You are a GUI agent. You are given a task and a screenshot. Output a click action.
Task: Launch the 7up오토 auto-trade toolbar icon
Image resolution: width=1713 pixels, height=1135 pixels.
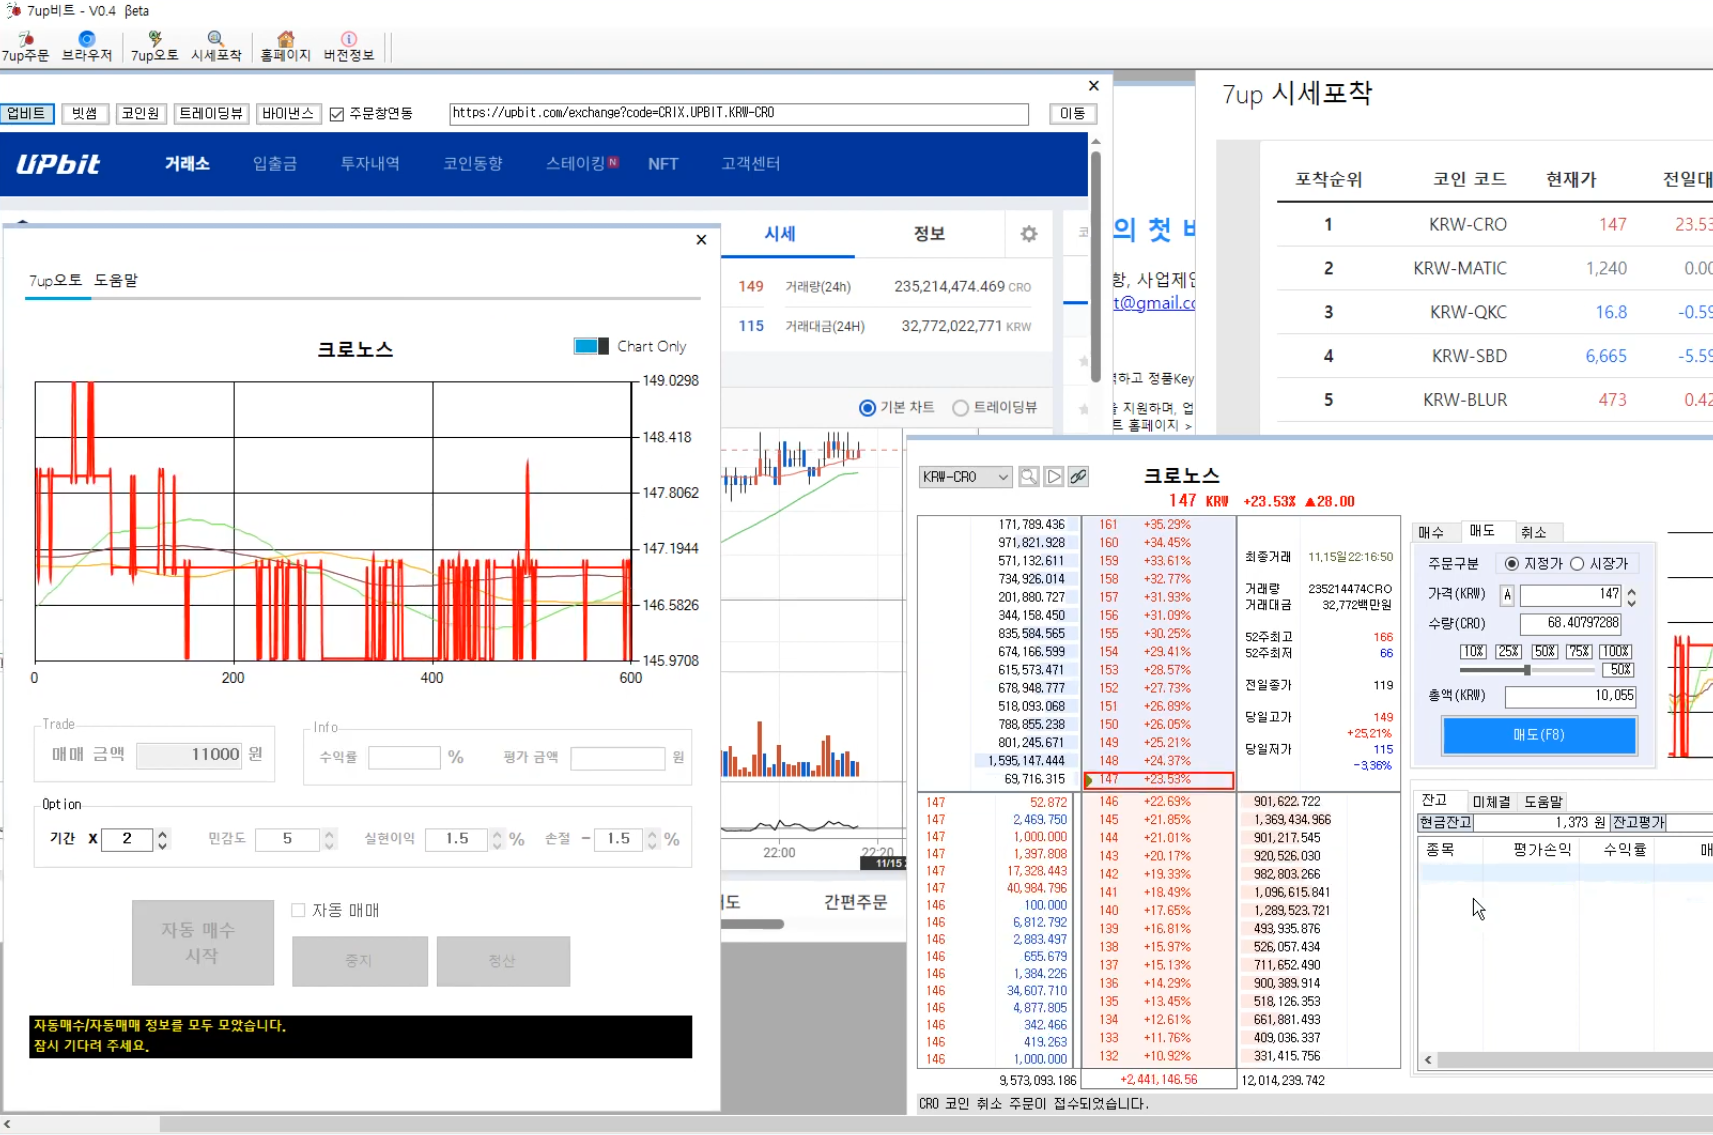[x=155, y=47]
